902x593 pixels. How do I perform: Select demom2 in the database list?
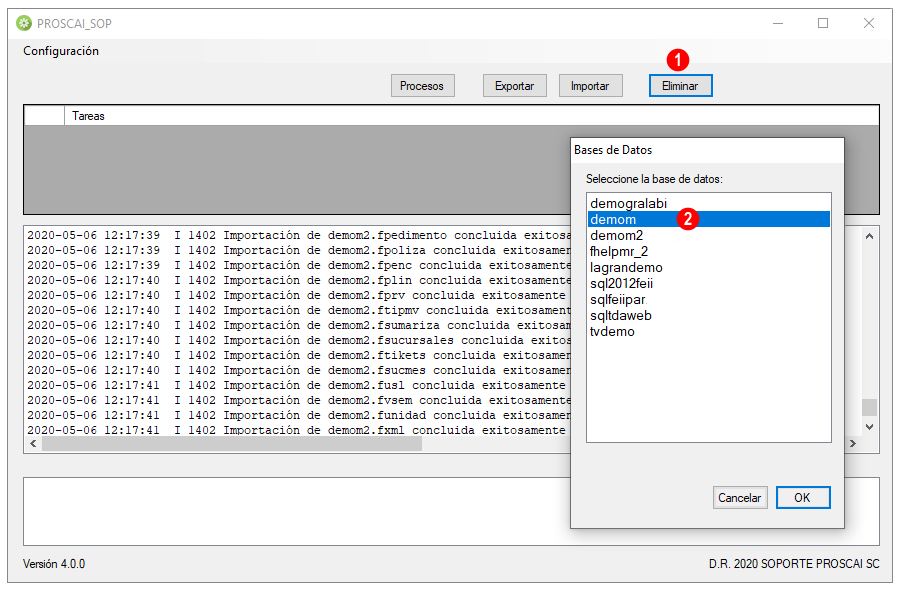click(x=709, y=235)
